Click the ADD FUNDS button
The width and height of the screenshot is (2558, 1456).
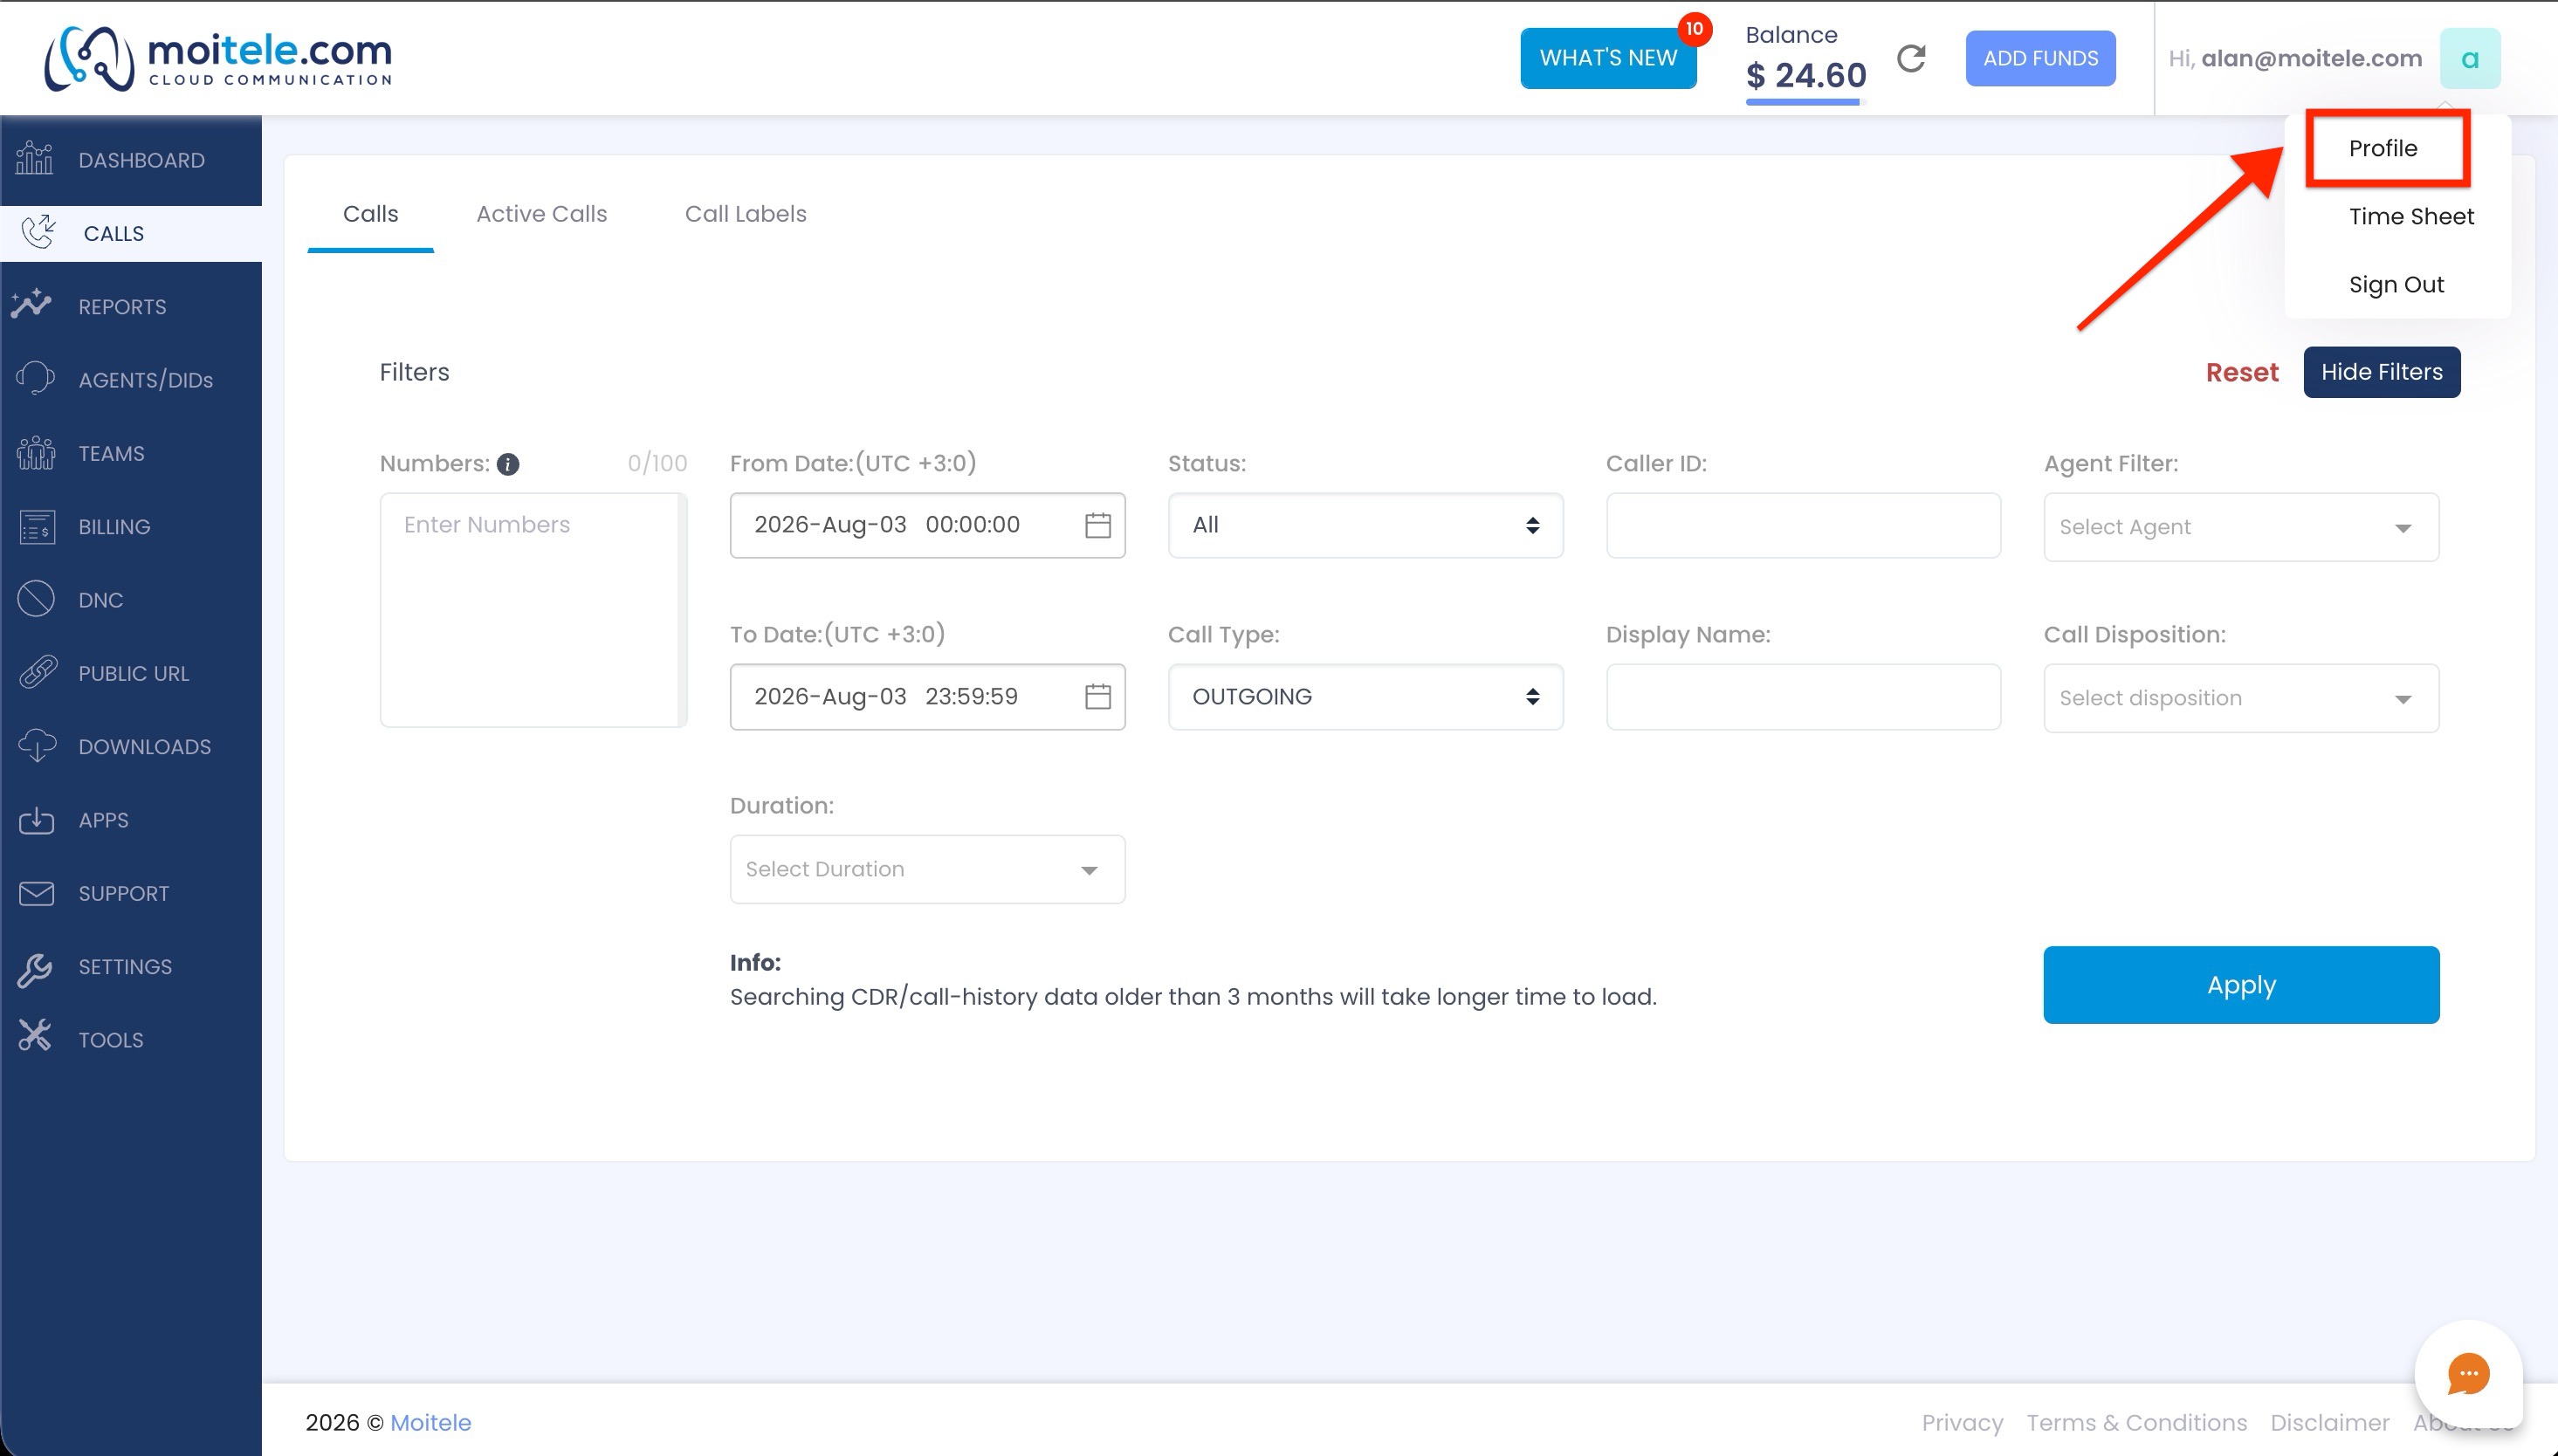2039,58
